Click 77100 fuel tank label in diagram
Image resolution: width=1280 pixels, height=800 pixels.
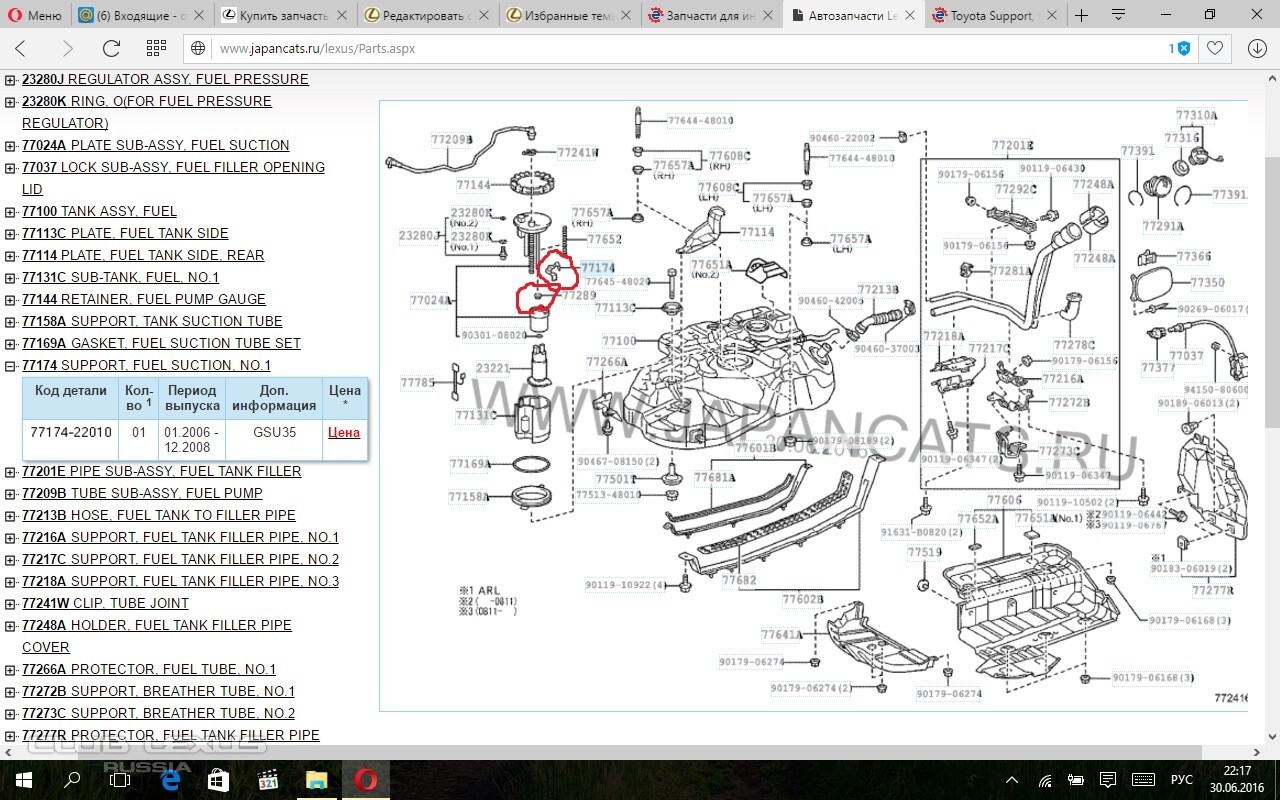pos(619,341)
